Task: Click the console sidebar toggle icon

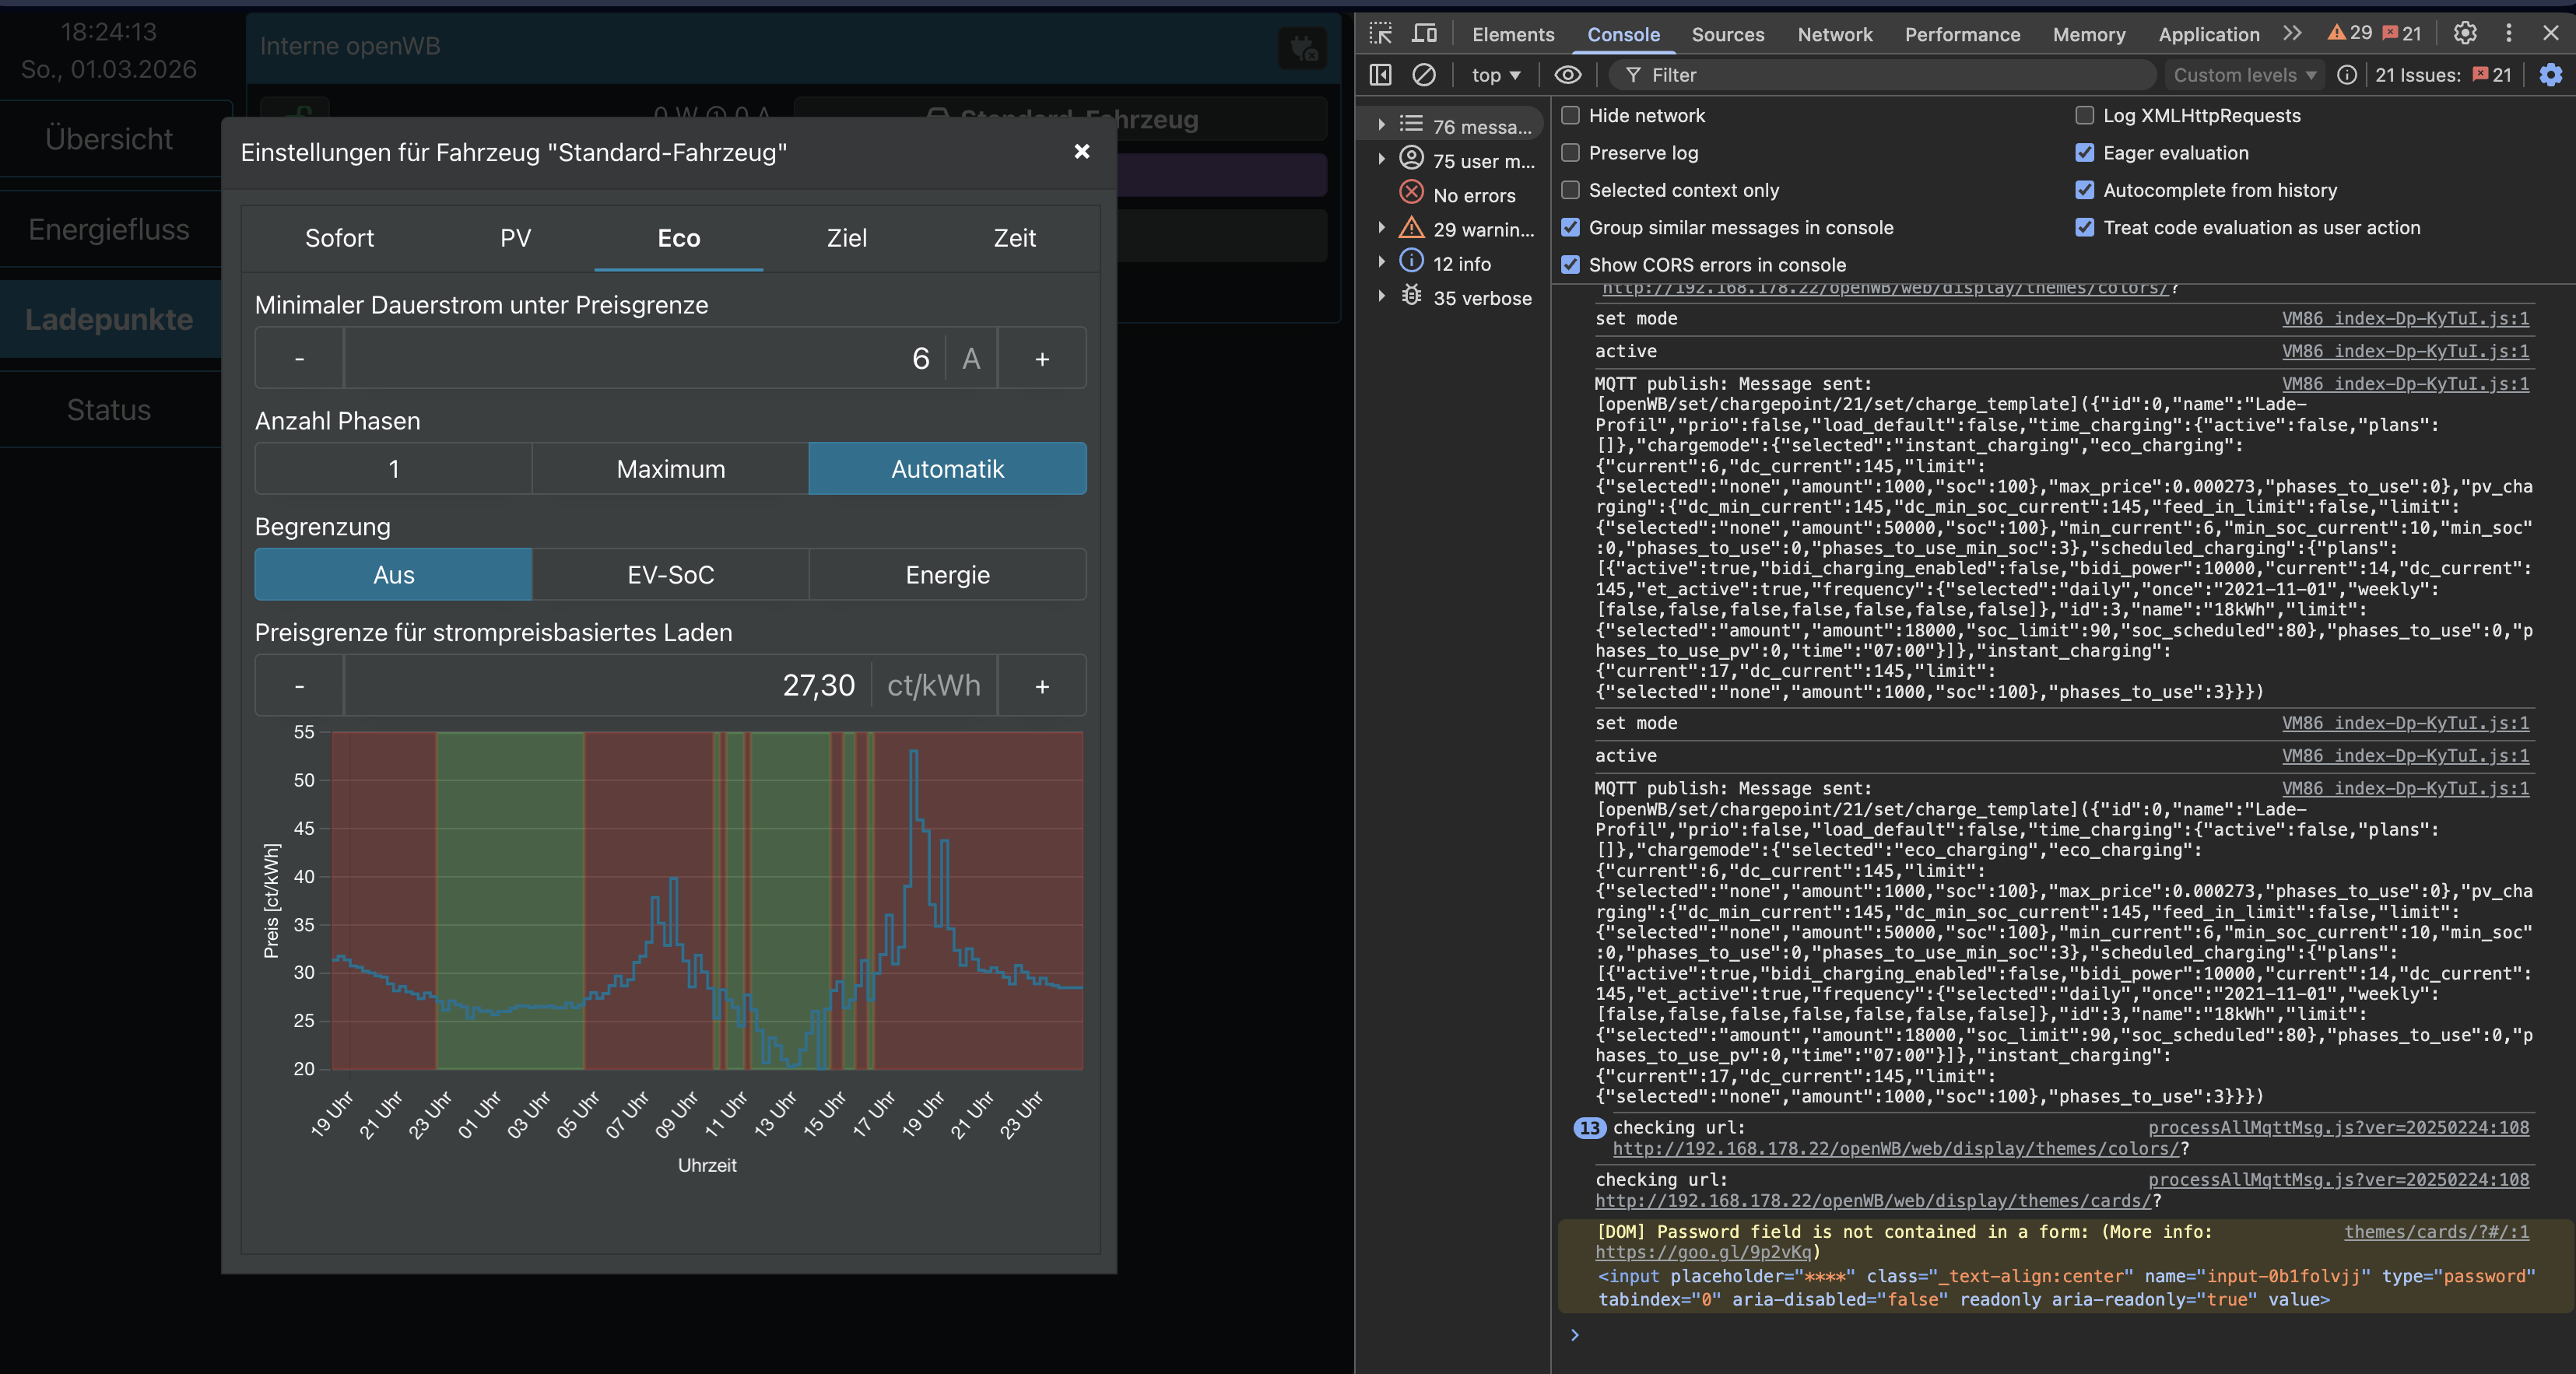Action: pyautogui.click(x=1381, y=75)
